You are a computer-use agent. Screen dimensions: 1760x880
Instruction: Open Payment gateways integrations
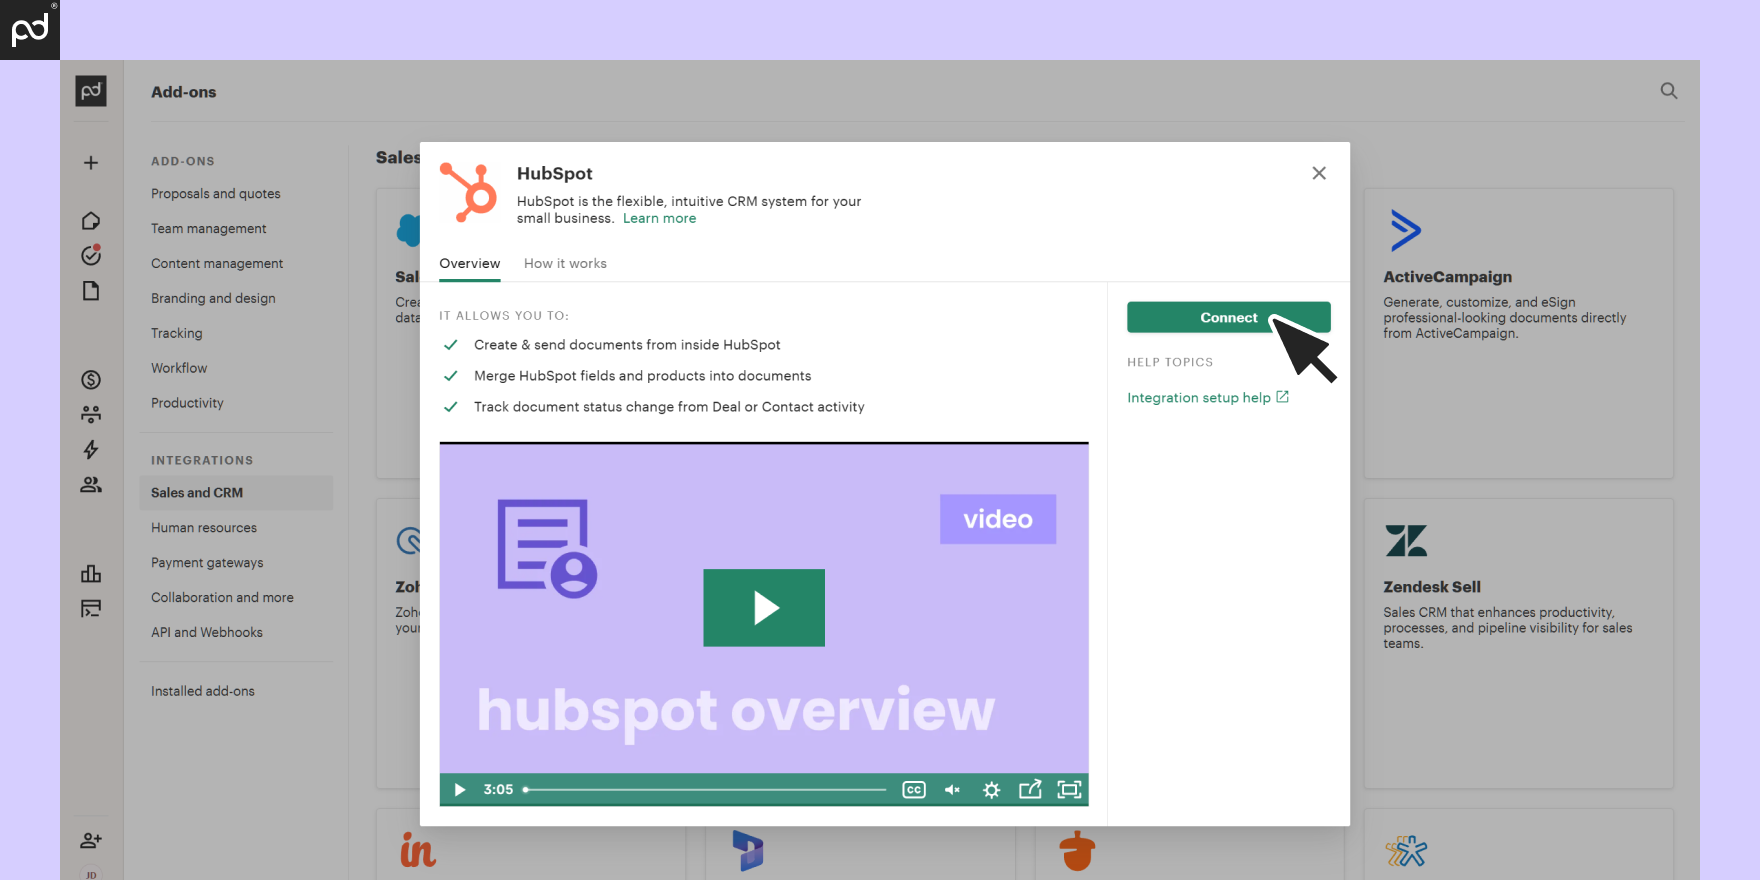click(x=207, y=563)
